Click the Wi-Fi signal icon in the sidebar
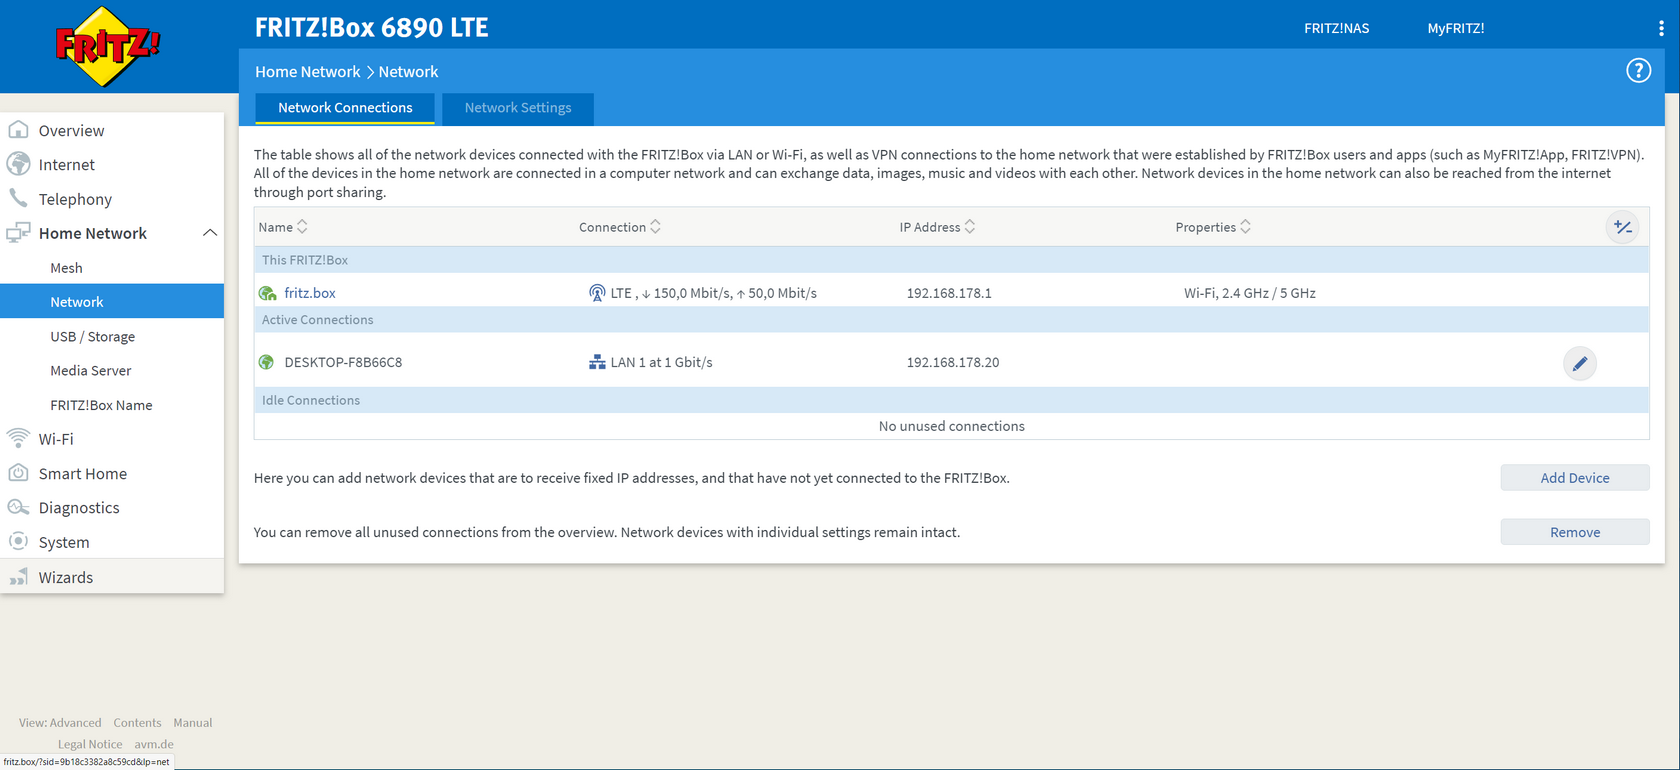Viewport: 1680px width, 770px height. pyautogui.click(x=18, y=438)
